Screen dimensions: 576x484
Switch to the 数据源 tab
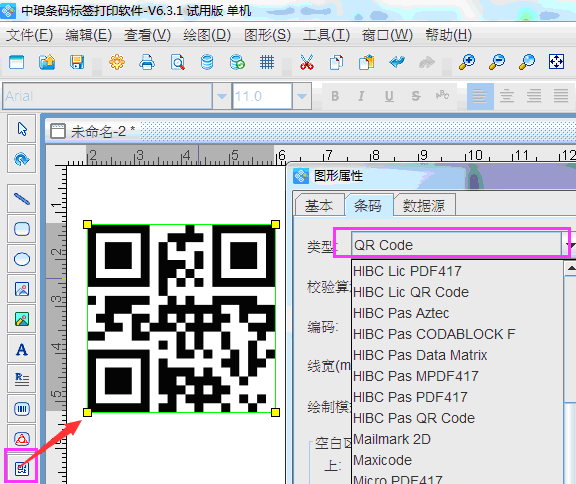[424, 206]
